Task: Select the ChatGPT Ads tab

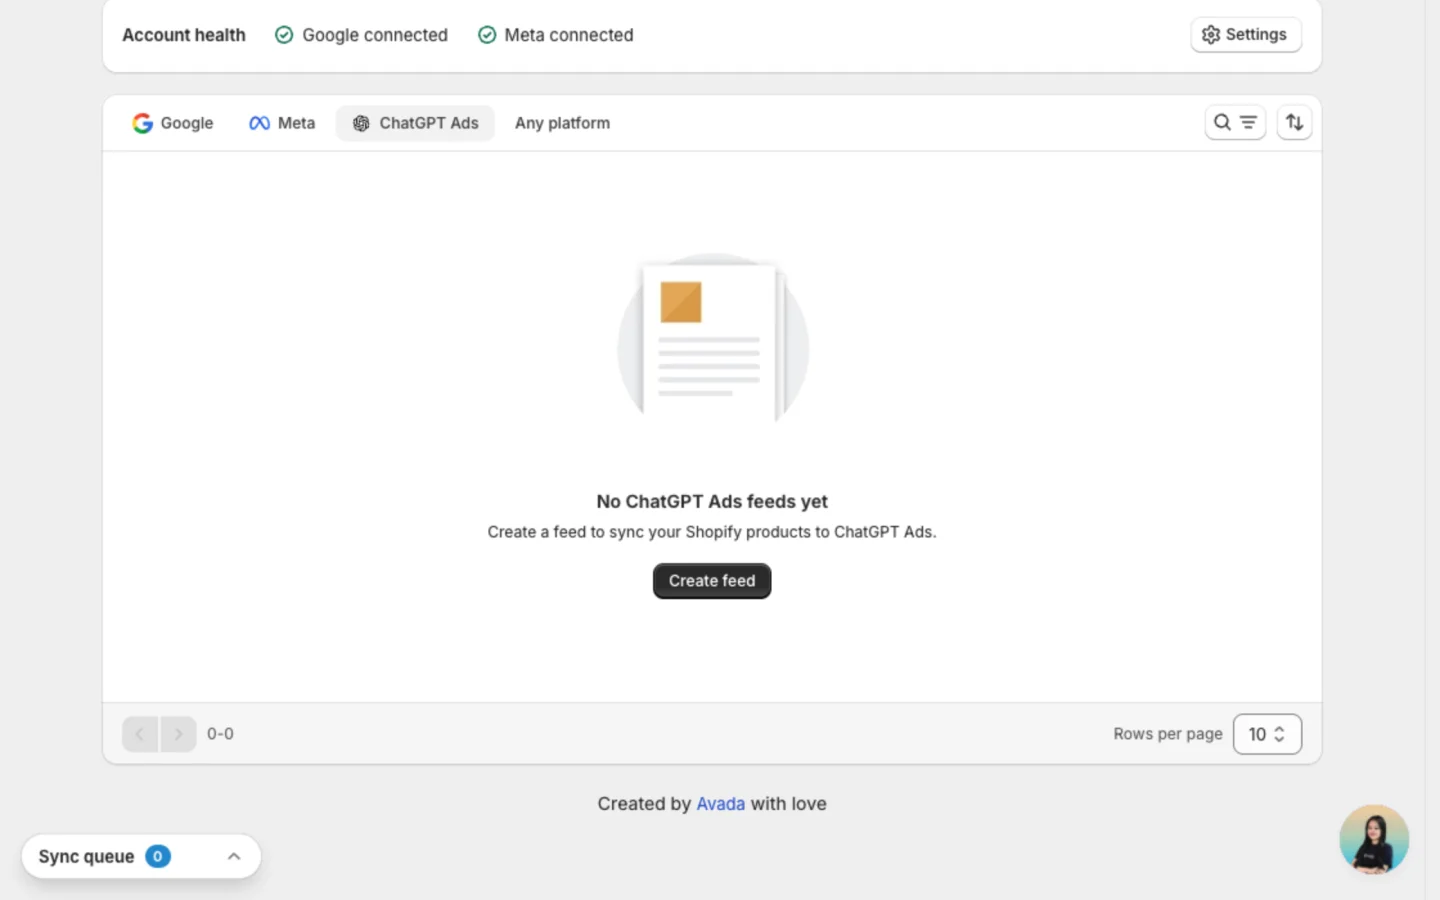Action: tap(415, 123)
